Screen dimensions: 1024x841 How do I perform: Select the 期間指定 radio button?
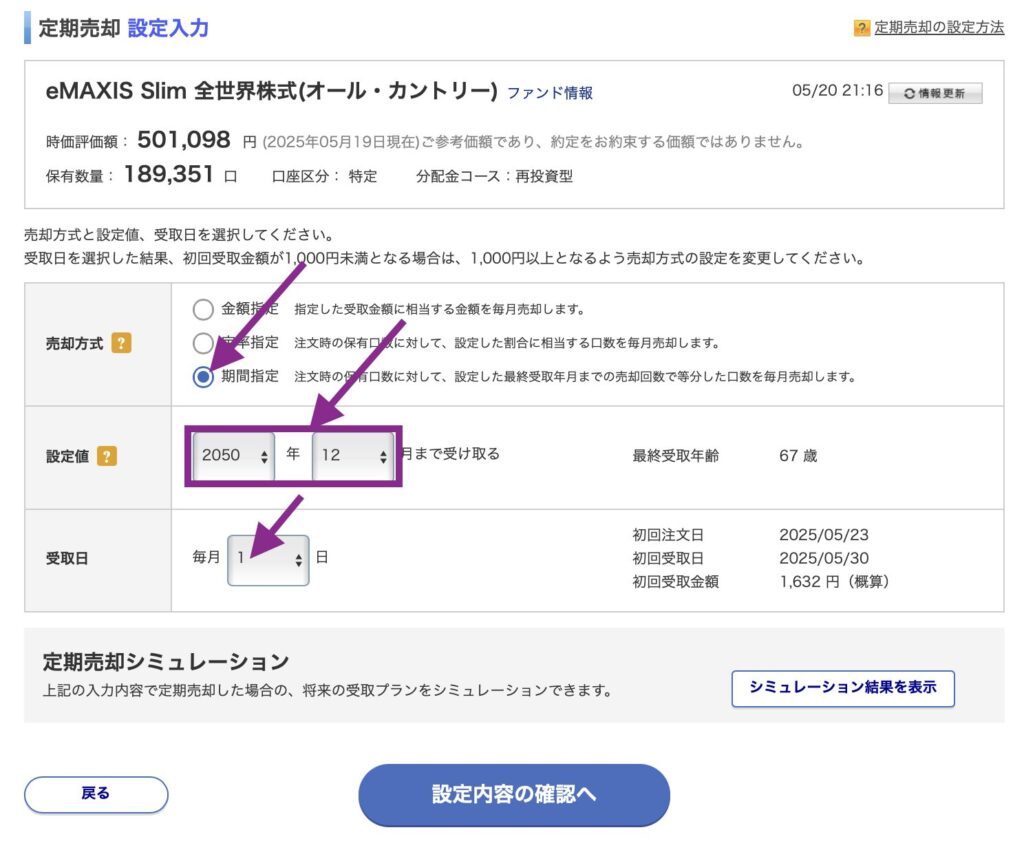tap(203, 377)
